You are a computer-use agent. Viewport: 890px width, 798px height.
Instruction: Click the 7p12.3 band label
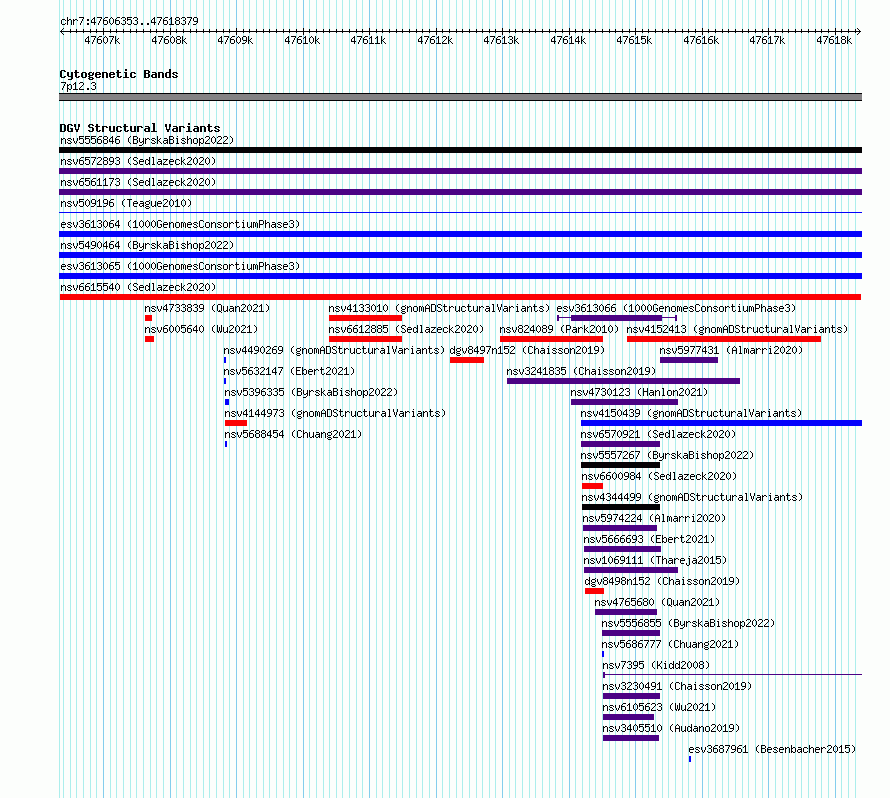pyautogui.click(x=78, y=86)
